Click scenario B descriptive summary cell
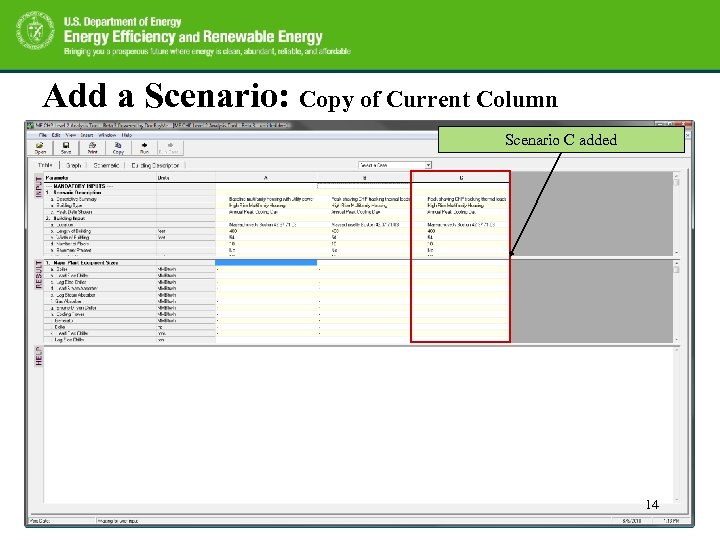 click(x=365, y=199)
